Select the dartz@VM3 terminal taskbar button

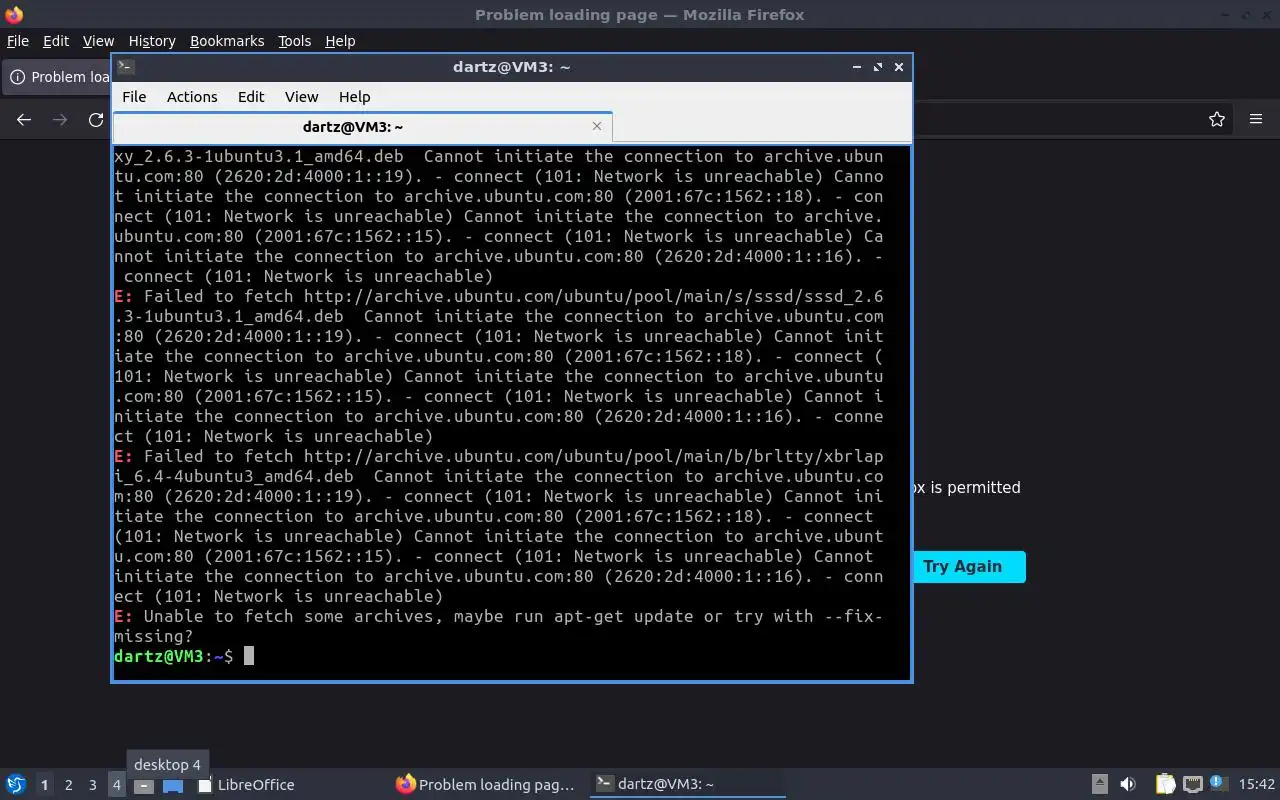tap(686, 785)
